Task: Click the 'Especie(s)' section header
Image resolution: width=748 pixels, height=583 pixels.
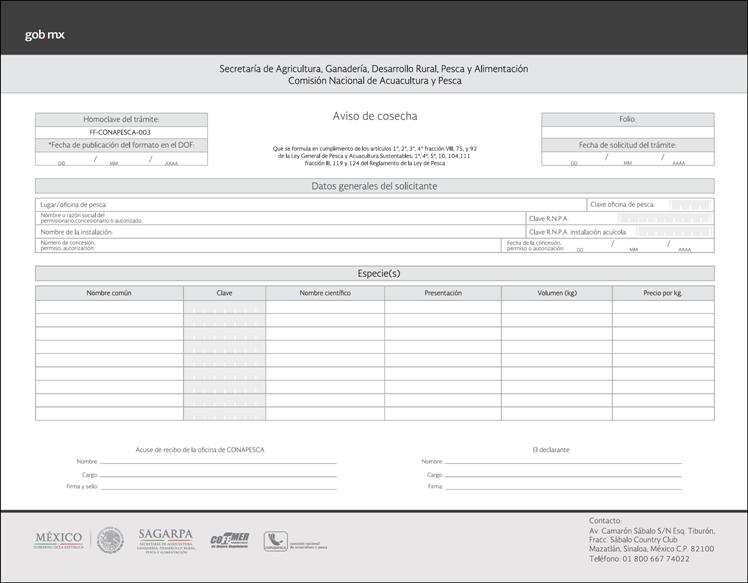Action: [374, 273]
